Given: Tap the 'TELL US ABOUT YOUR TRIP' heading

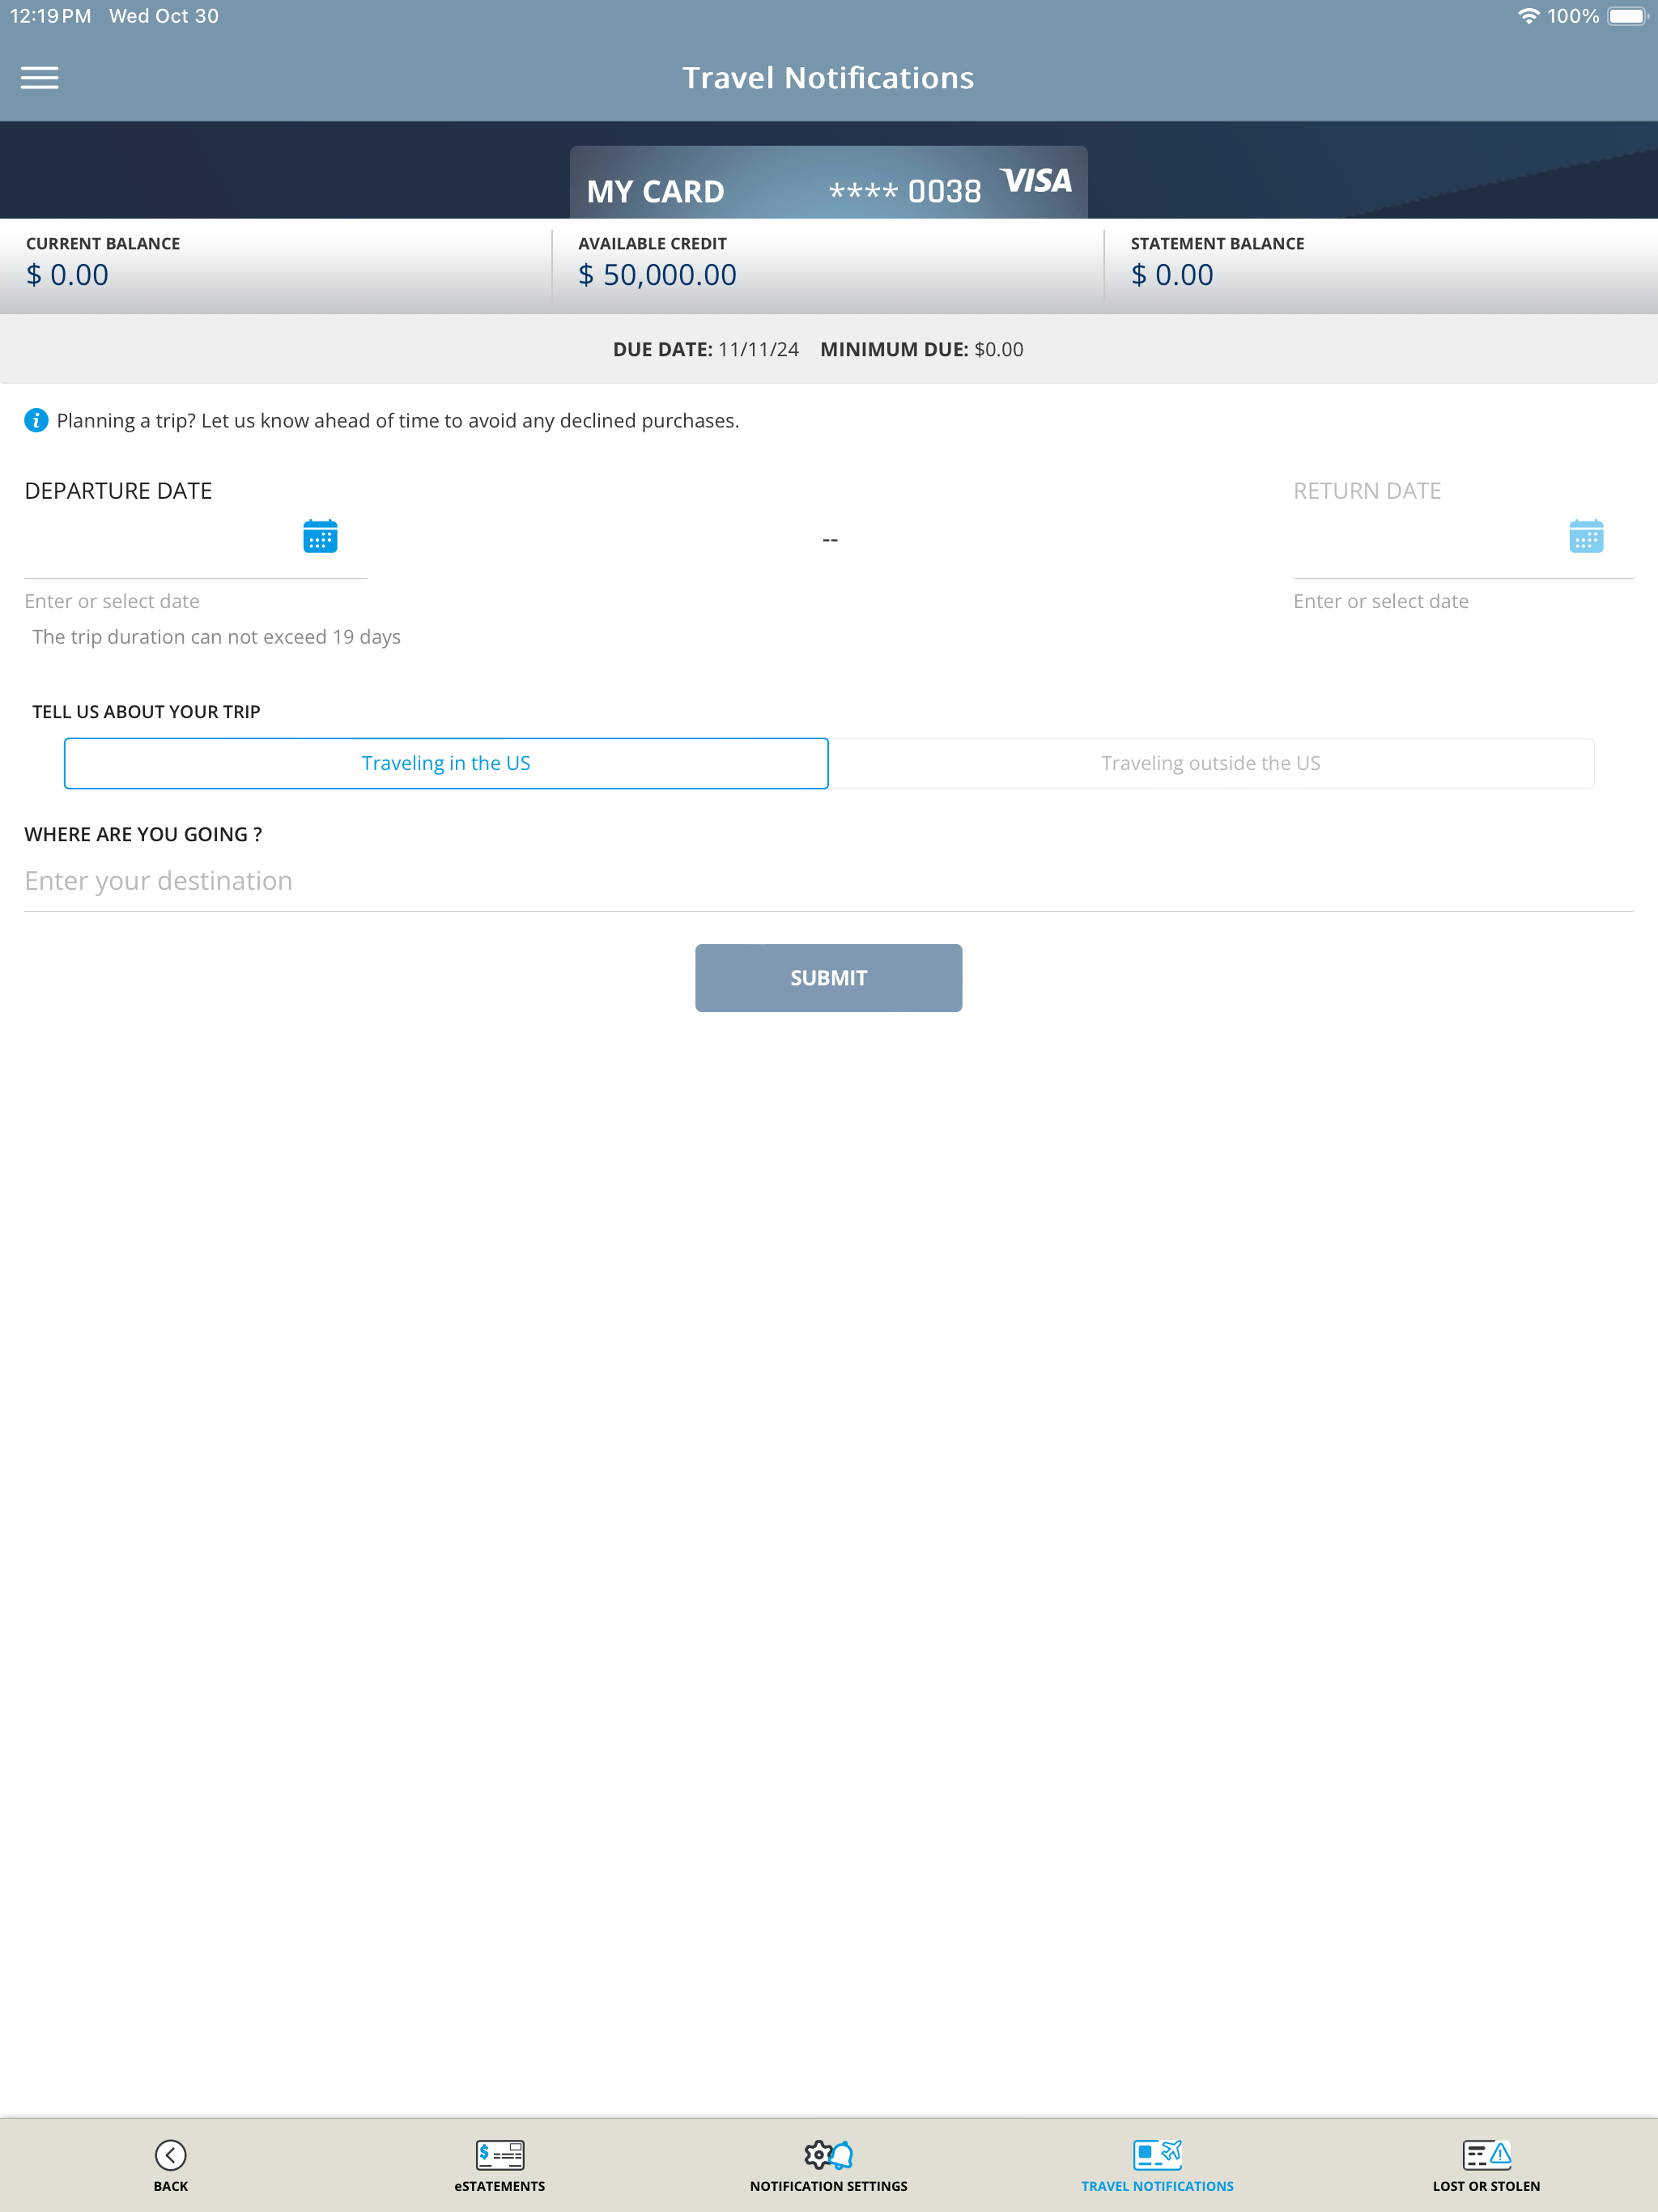Looking at the screenshot, I should (x=146, y=712).
